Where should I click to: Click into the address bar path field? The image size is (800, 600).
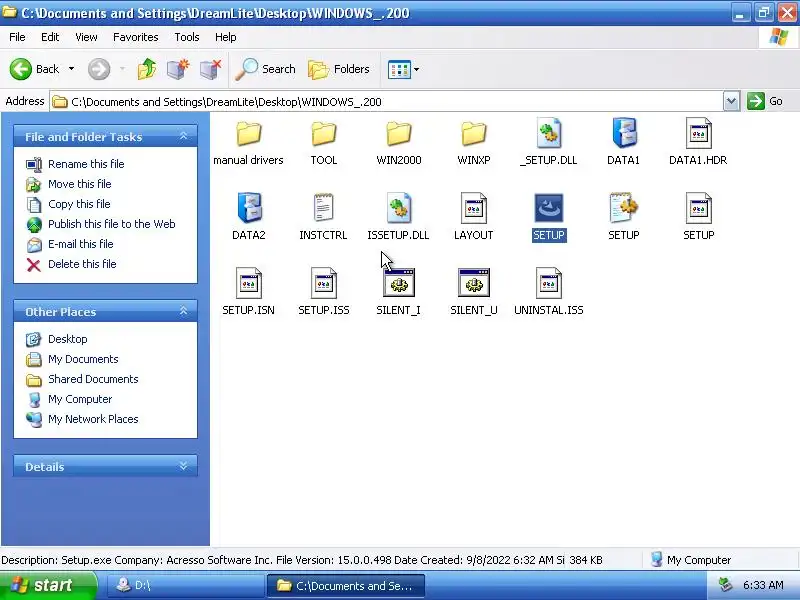point(386,102)
